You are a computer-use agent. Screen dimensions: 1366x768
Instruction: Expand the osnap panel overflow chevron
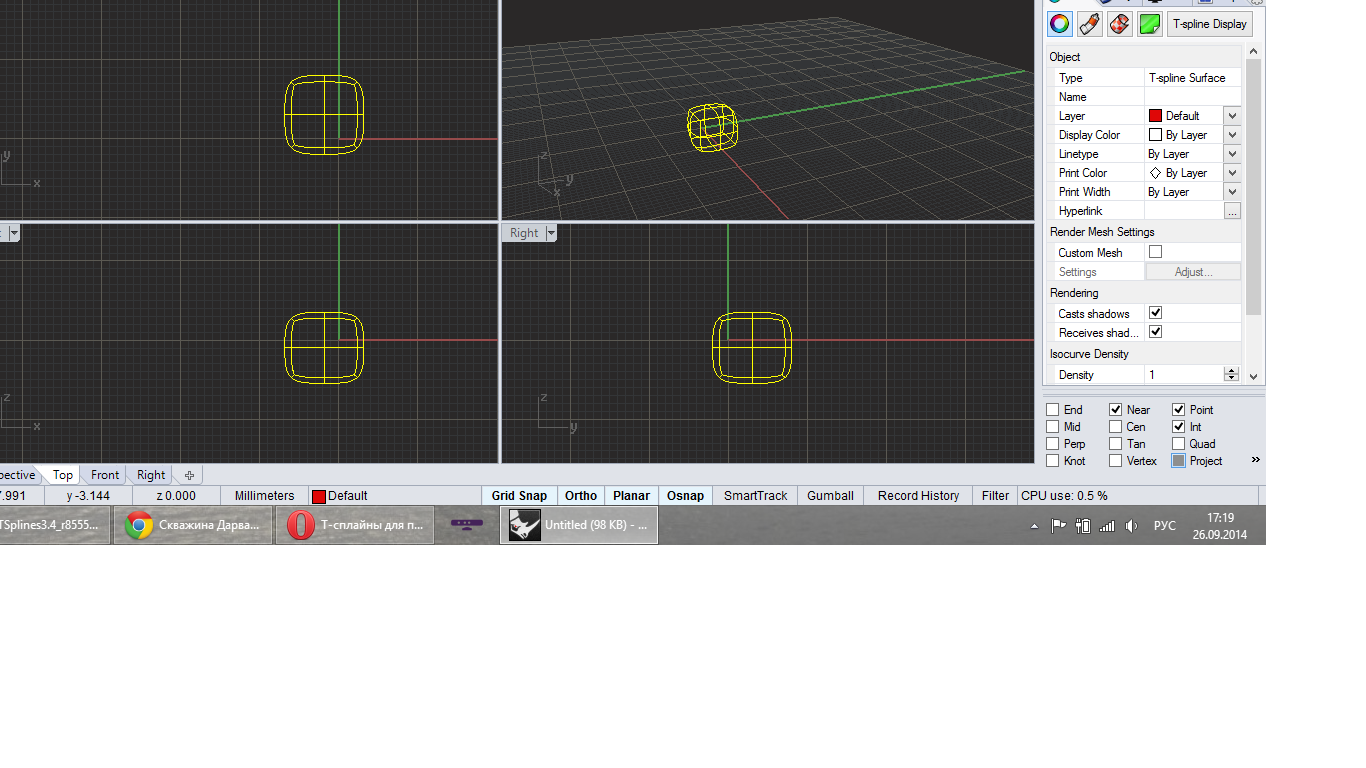[x=1255, y=460]
